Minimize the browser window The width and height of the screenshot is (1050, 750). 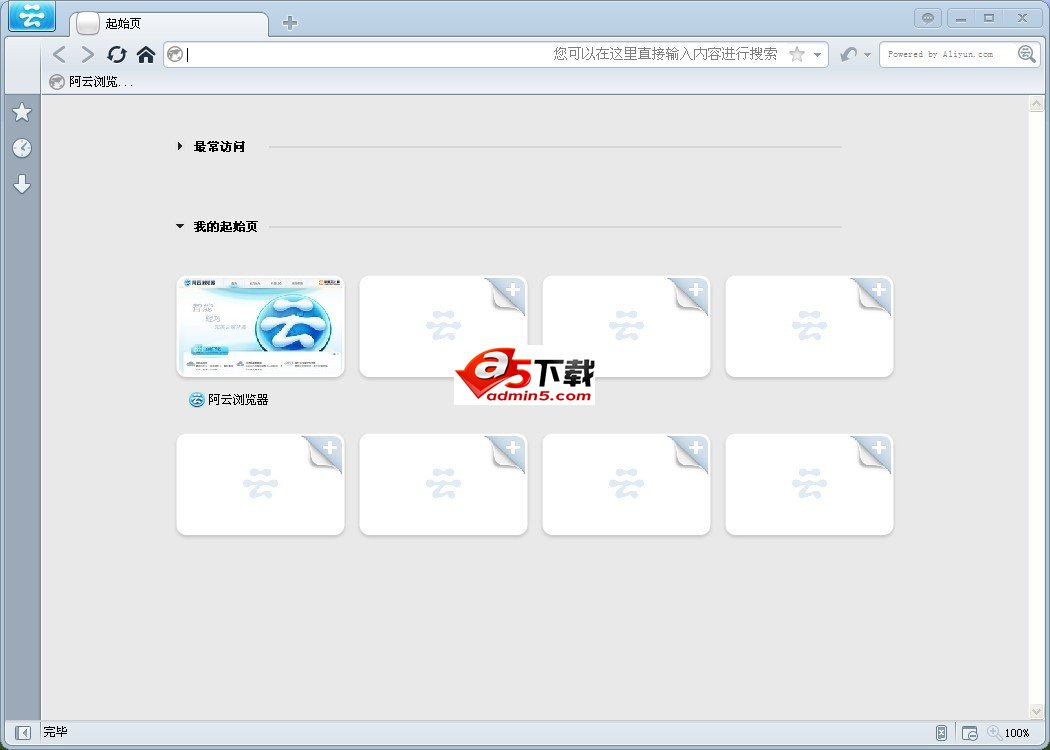(961, 18)
